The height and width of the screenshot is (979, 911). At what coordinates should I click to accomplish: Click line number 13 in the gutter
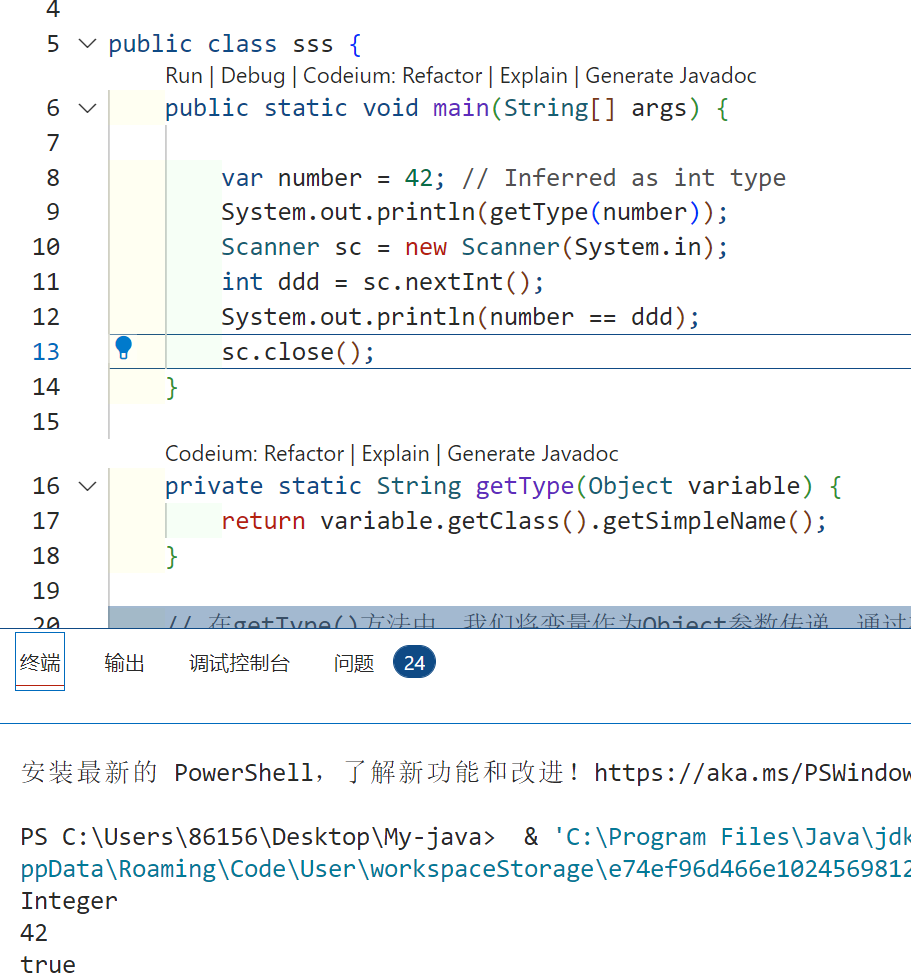[x=46, y=352]
